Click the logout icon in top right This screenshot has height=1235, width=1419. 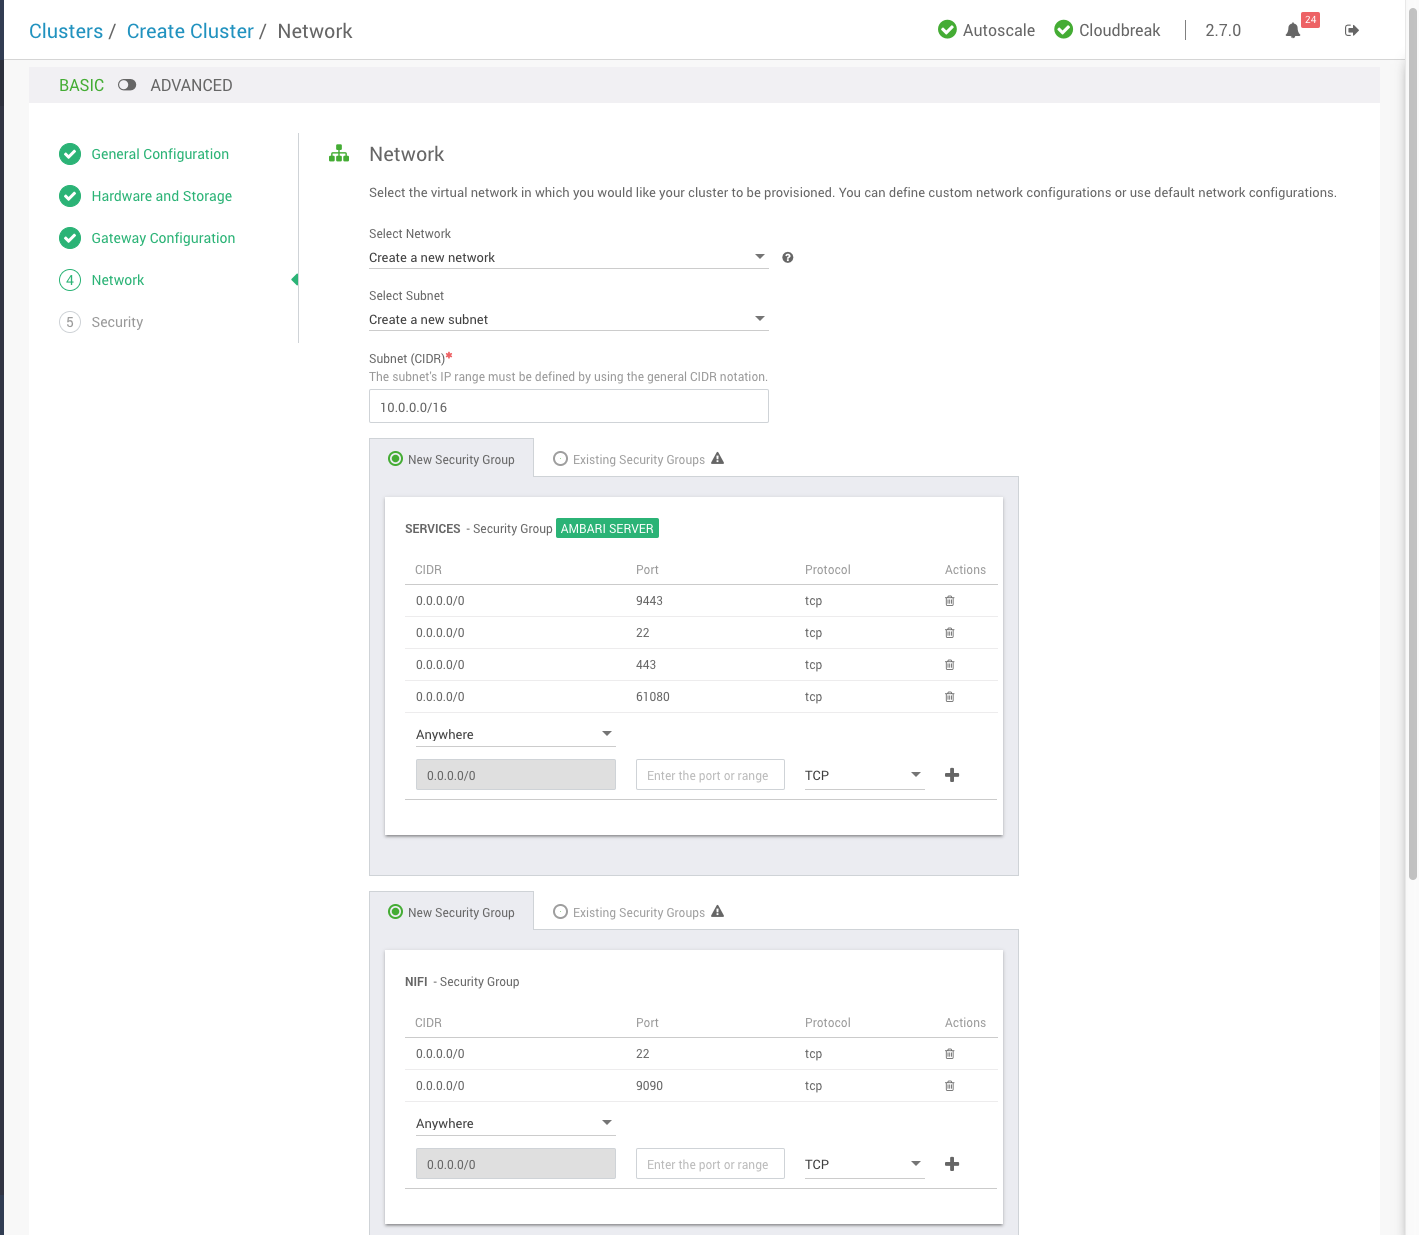coord(1352,30)
